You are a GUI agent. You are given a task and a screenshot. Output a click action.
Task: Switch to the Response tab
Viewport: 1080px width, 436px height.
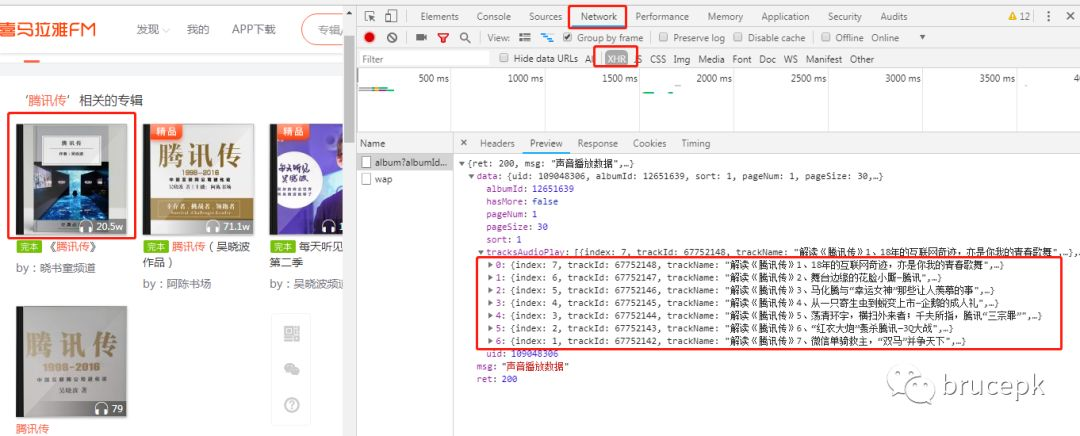tap(597, 143)
